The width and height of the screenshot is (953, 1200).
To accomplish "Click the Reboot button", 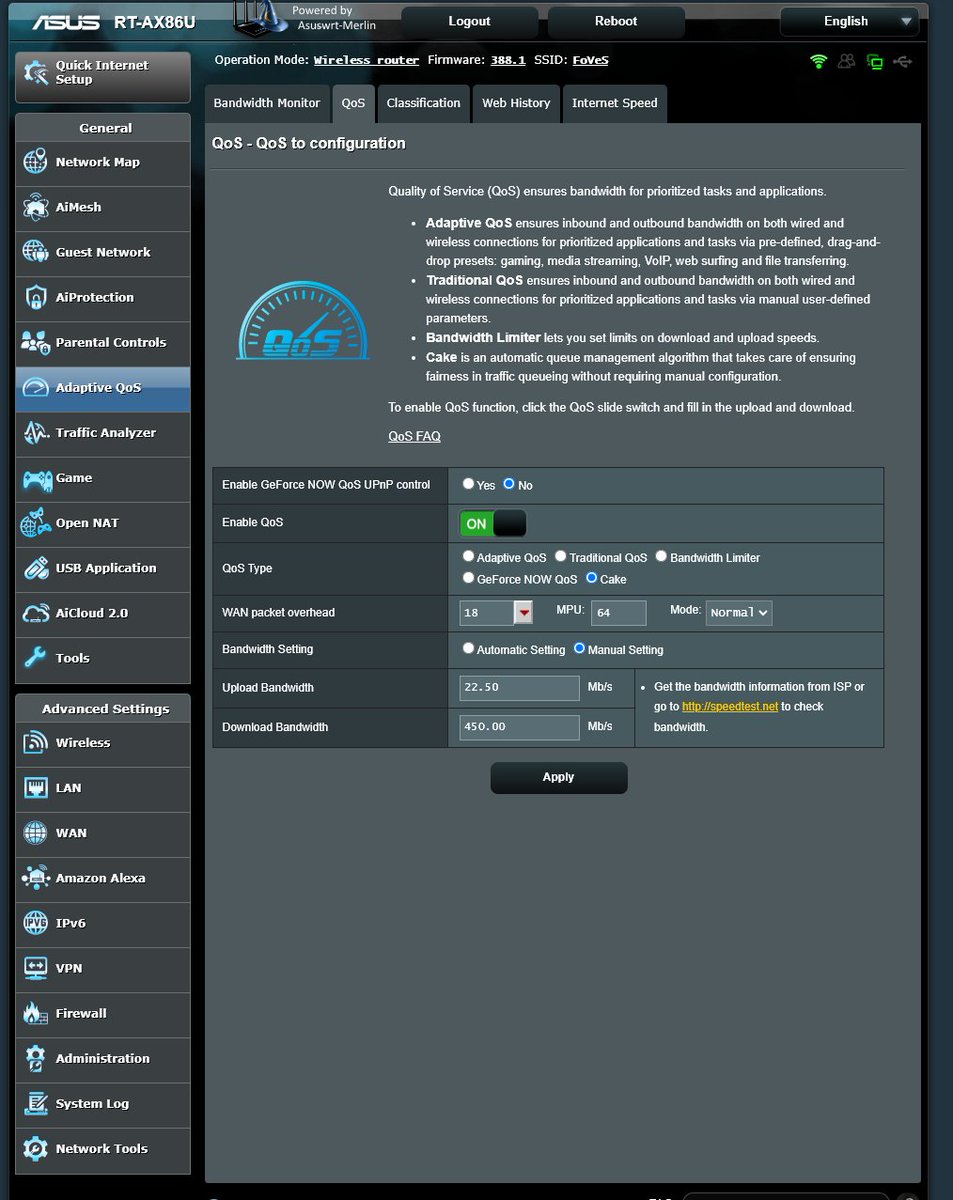I will [x=616, y=21].
